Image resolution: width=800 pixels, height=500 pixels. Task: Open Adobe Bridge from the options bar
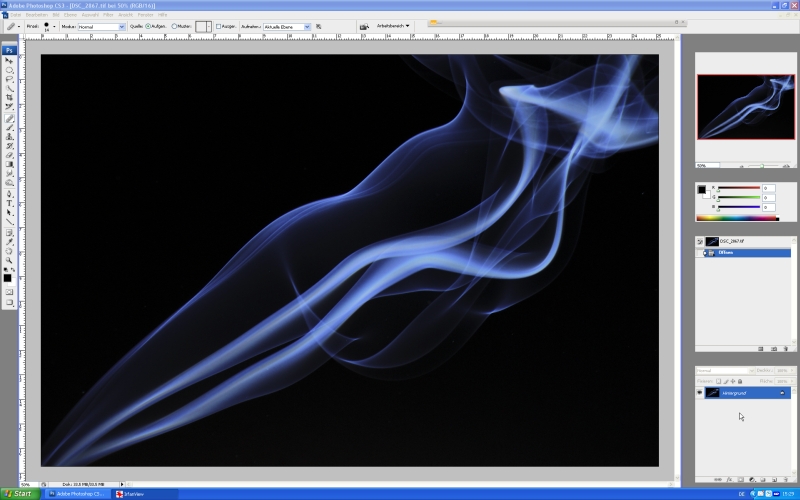point(364,27)
